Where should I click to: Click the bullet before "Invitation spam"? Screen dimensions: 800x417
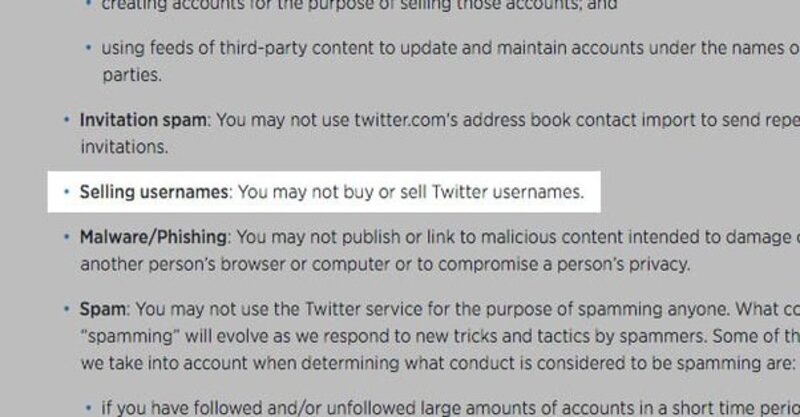click(67, 120)
